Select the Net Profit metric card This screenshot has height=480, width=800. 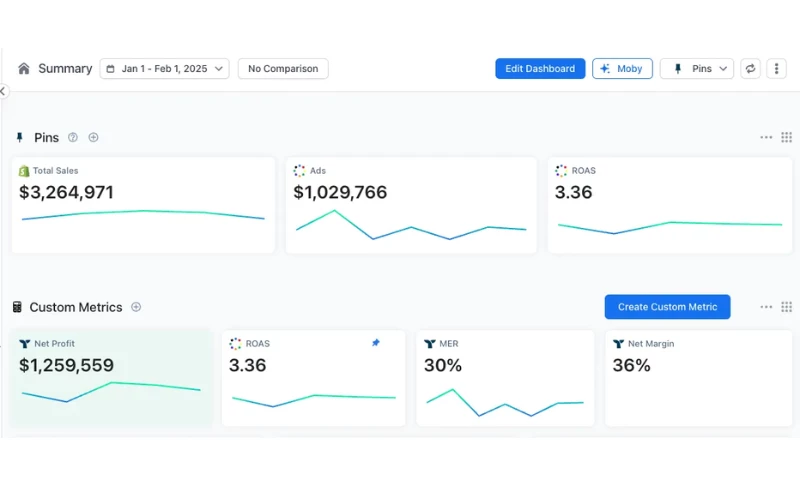(x=111, y=377)
